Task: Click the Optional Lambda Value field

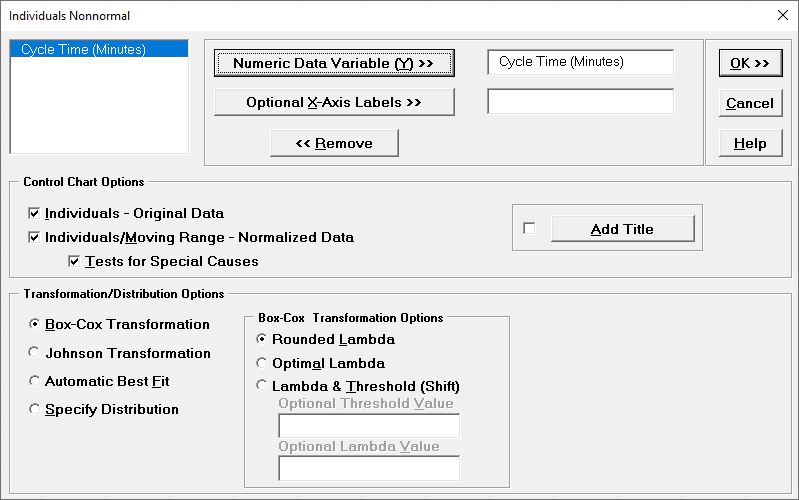Action: (369, 468)
